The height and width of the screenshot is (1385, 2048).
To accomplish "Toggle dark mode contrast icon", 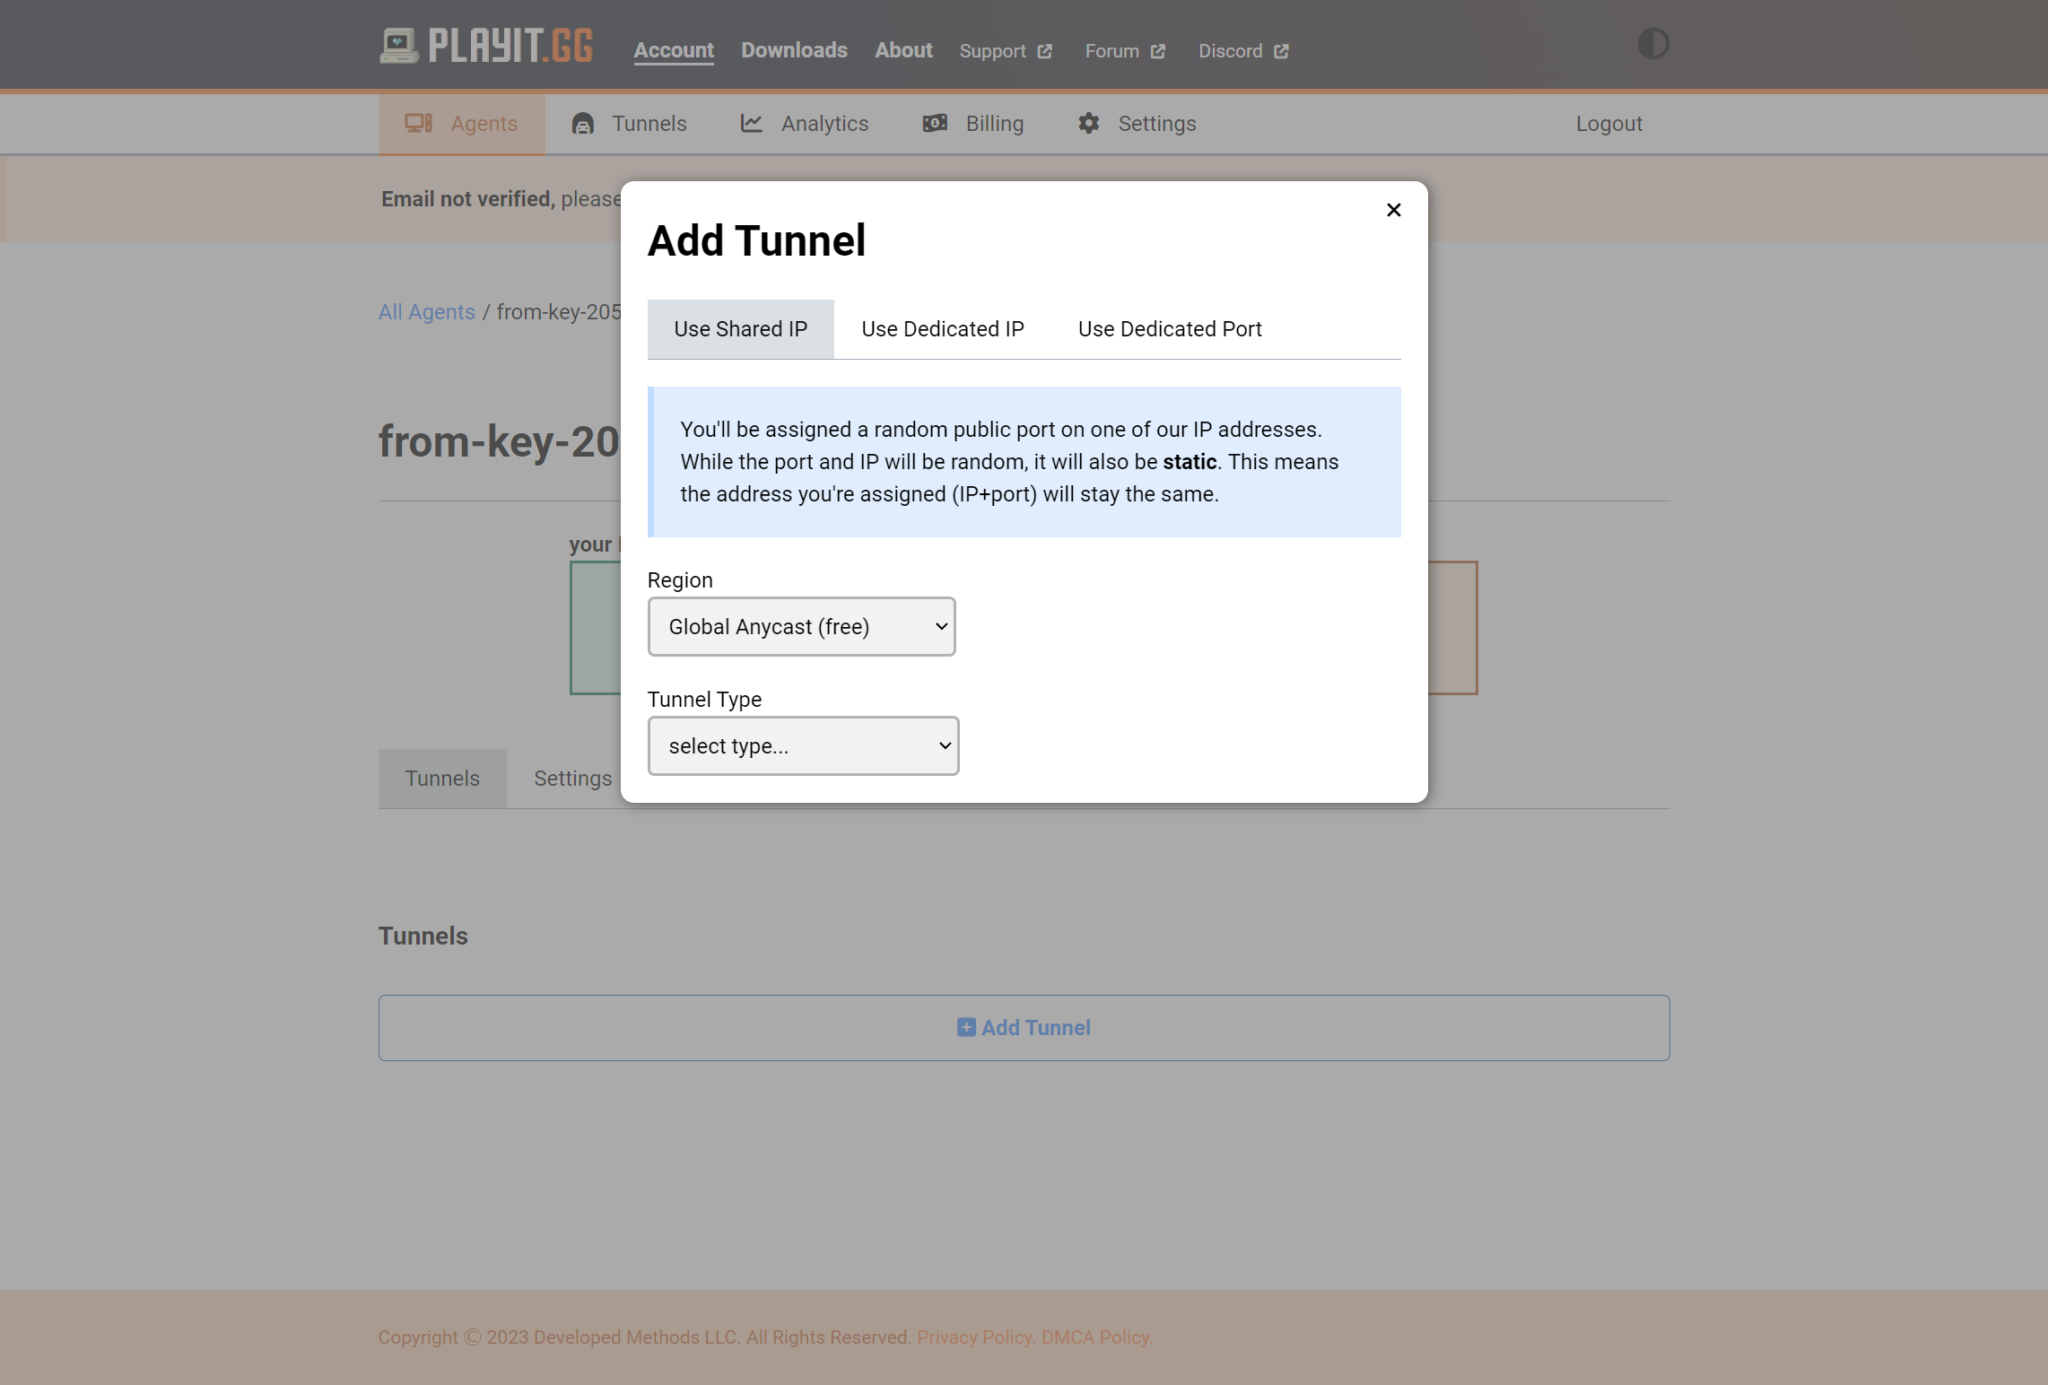I will point(1652,44).
